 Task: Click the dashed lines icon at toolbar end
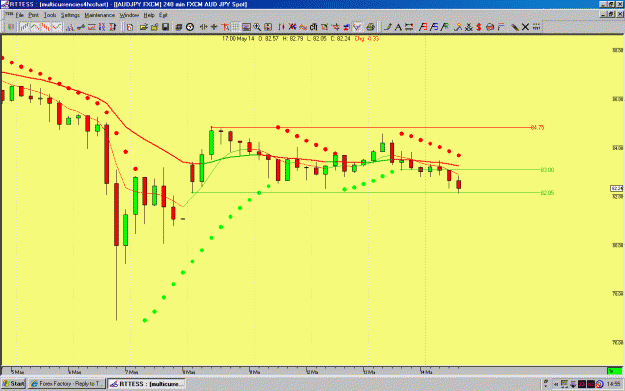(537, 27)
